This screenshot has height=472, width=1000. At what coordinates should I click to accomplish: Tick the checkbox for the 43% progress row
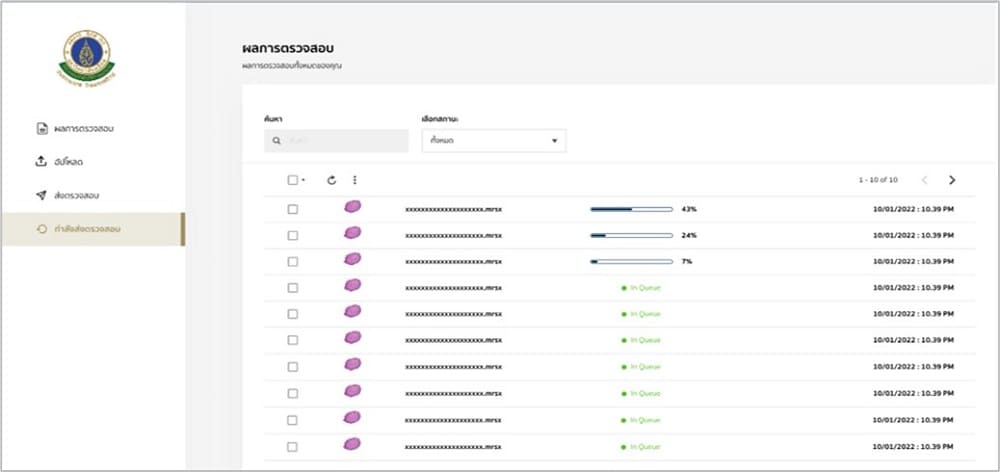coord(292,209)
